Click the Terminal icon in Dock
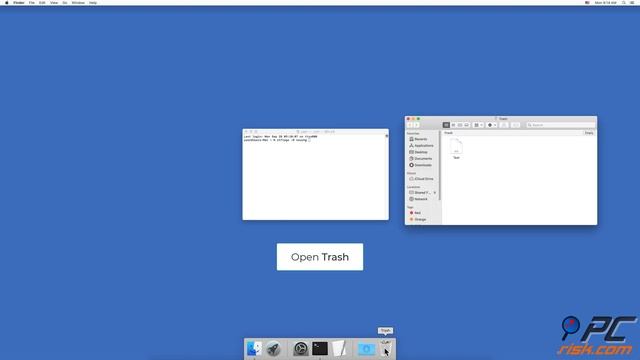Image resolution: width=640 pixels, height=360 pixels. click(320, 349)
